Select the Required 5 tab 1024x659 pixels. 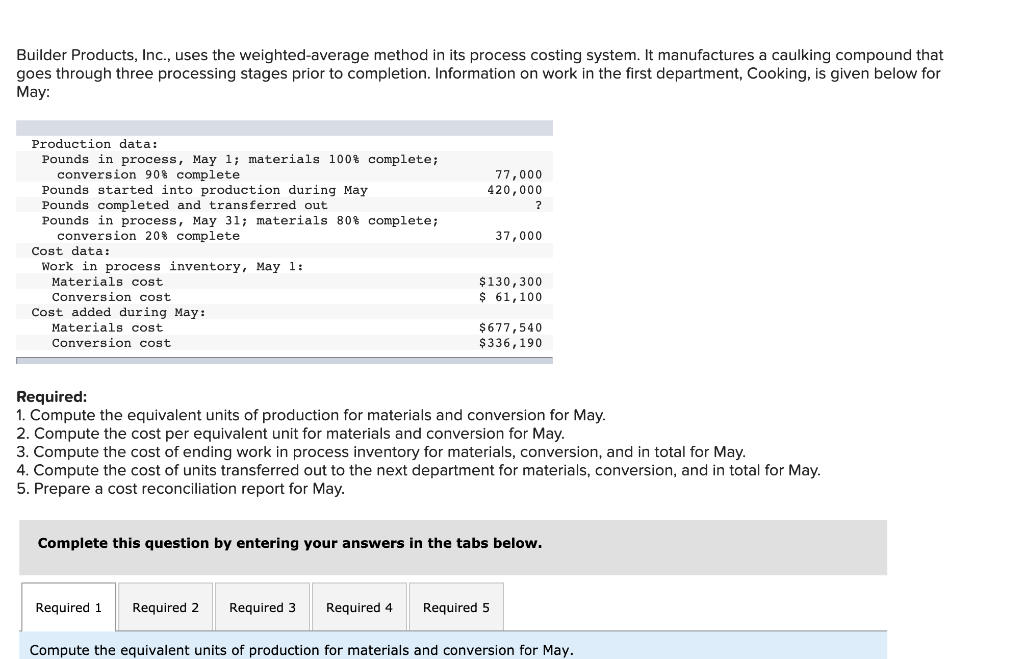[x=456, y=607]
